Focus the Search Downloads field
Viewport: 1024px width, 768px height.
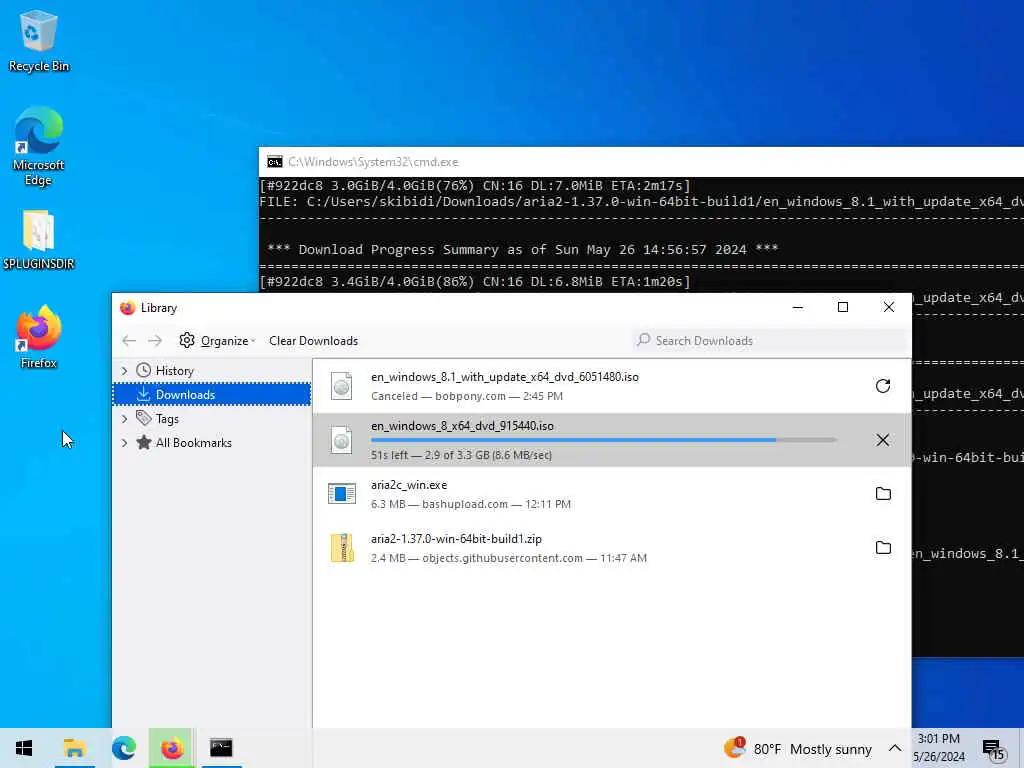(771, 340)
